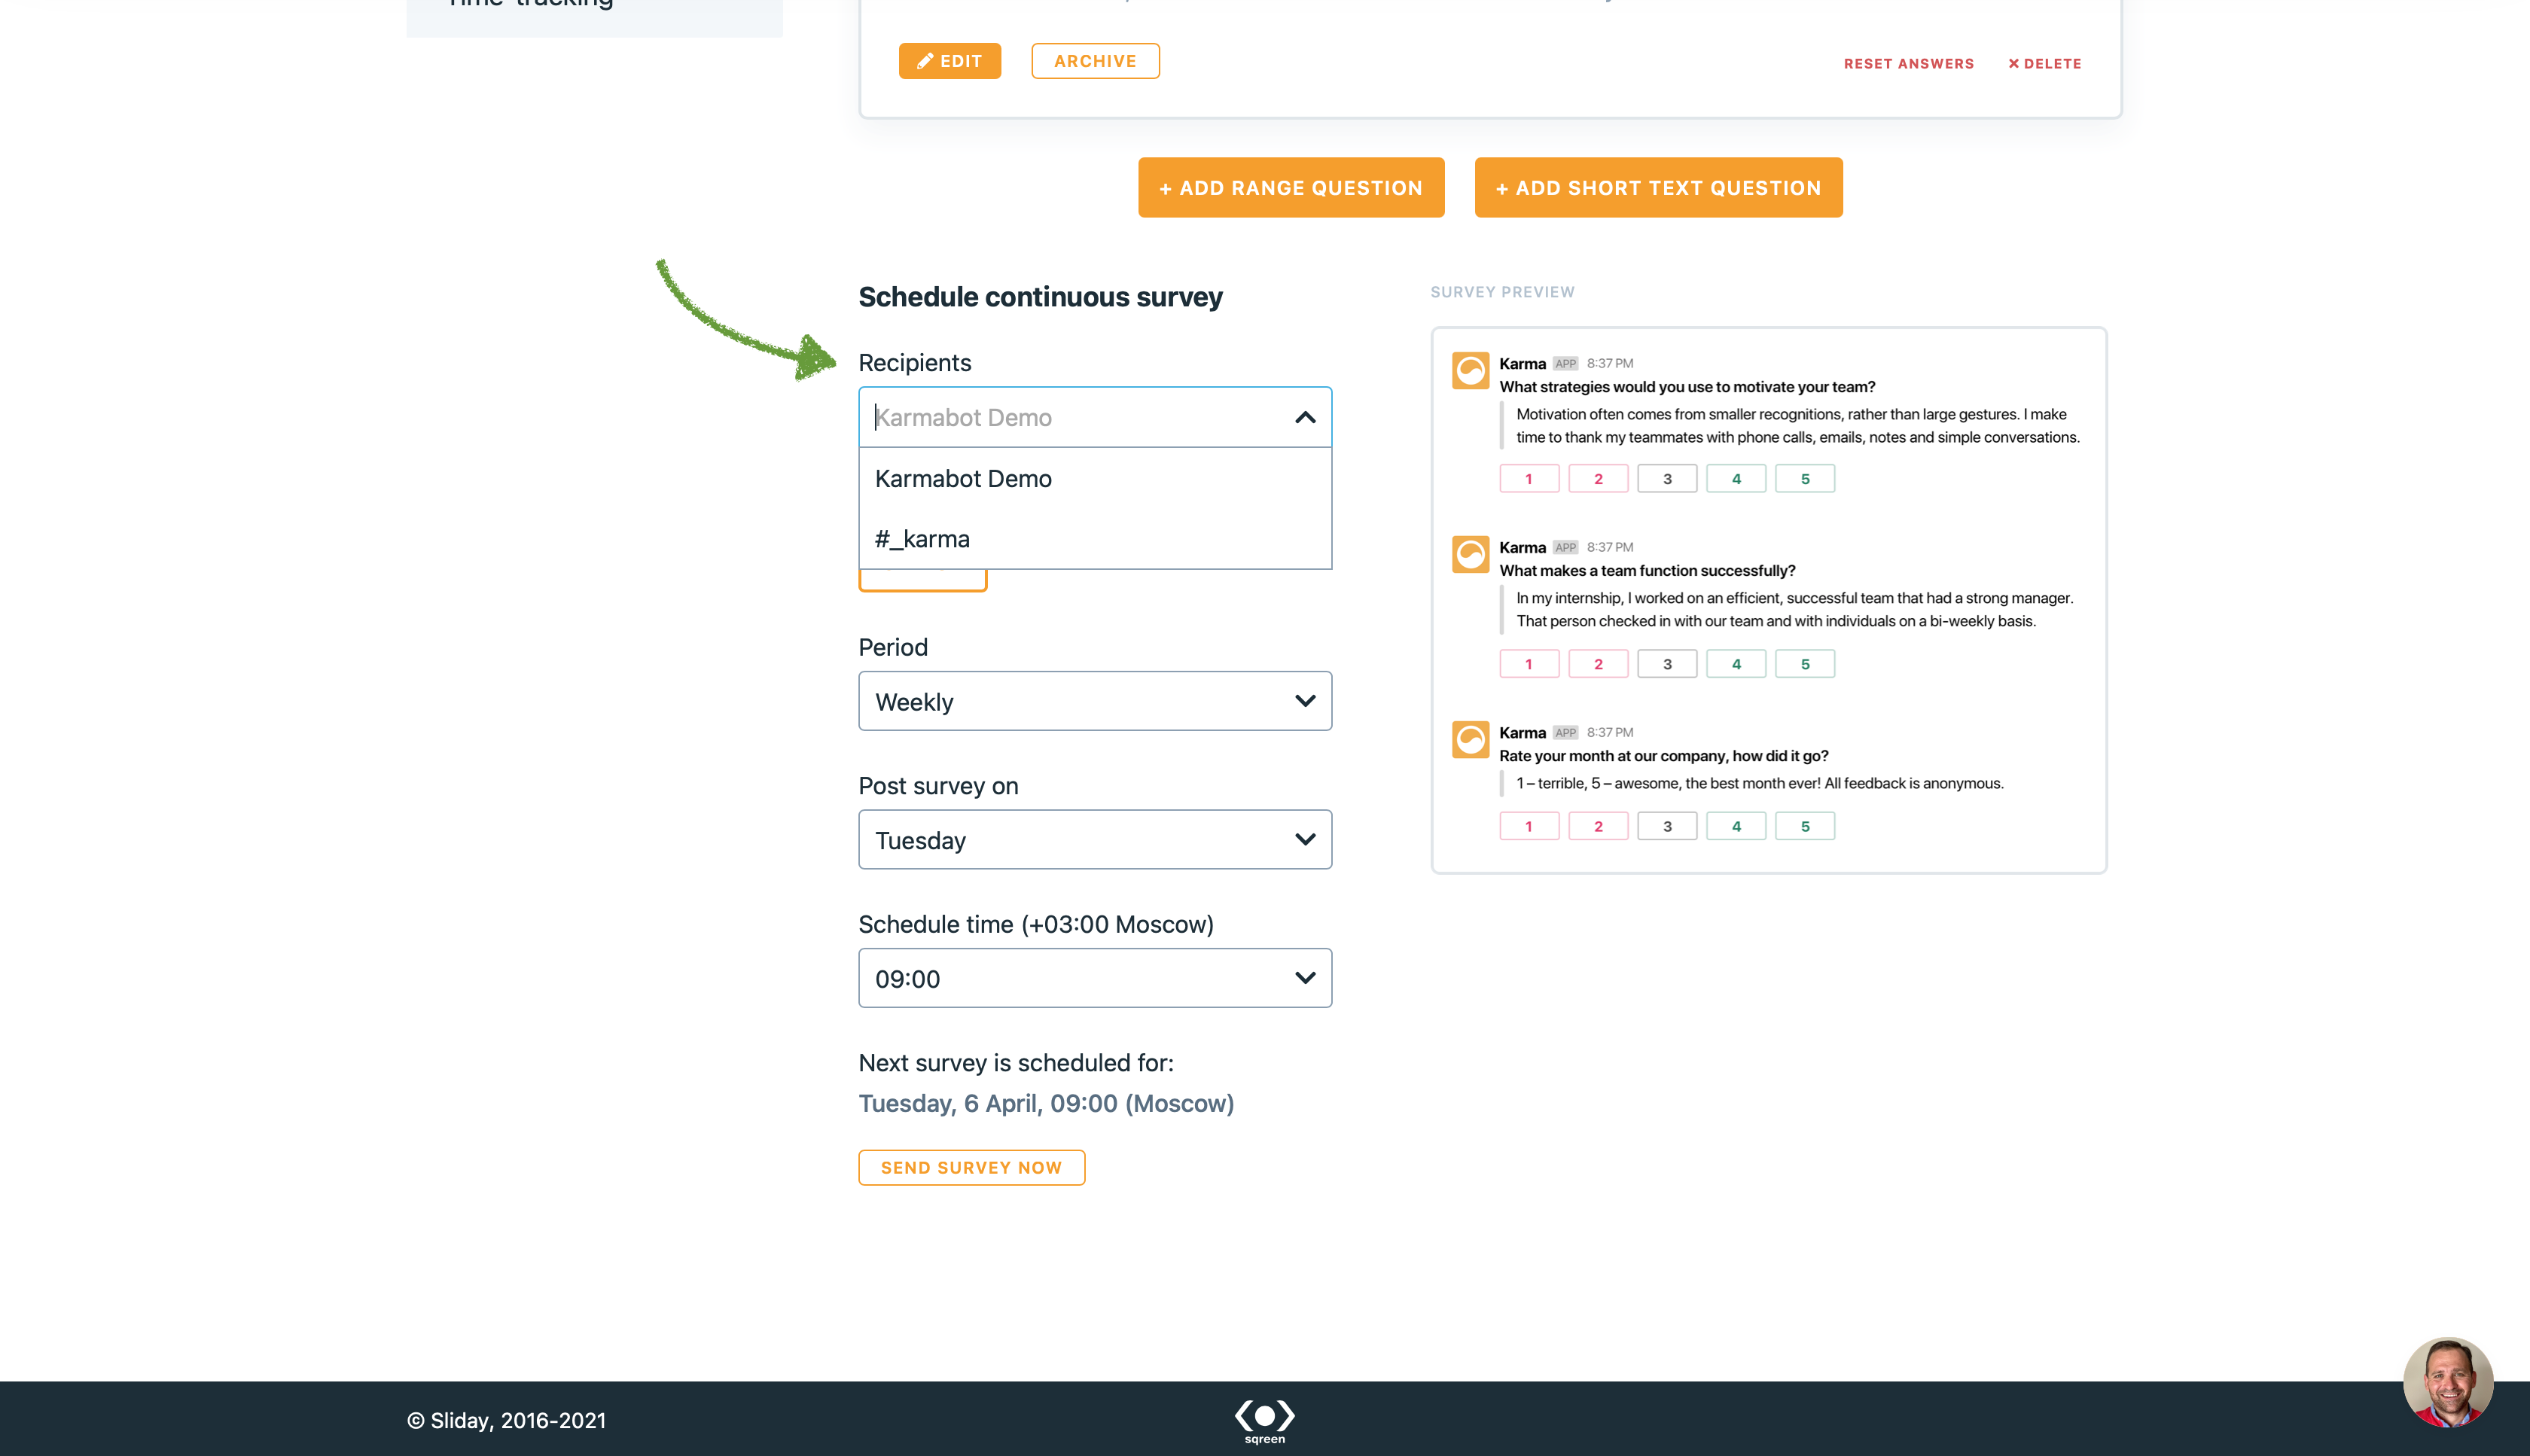Click into the Recipients search input field
The image size is (2530, 1456).
(1070, 417)
